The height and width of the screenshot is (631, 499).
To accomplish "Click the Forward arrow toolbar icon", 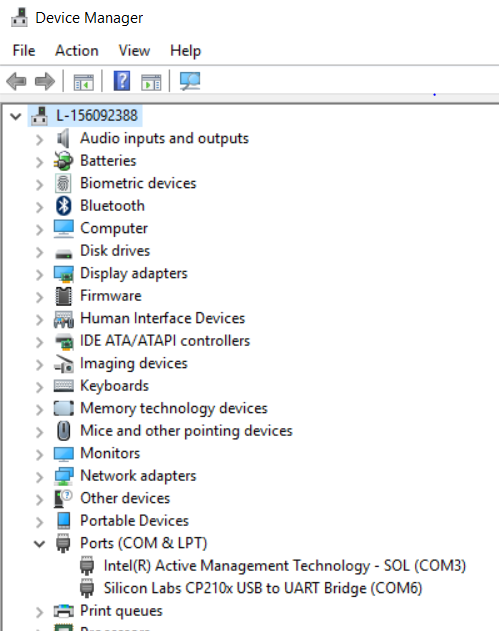I will (45, 81).
